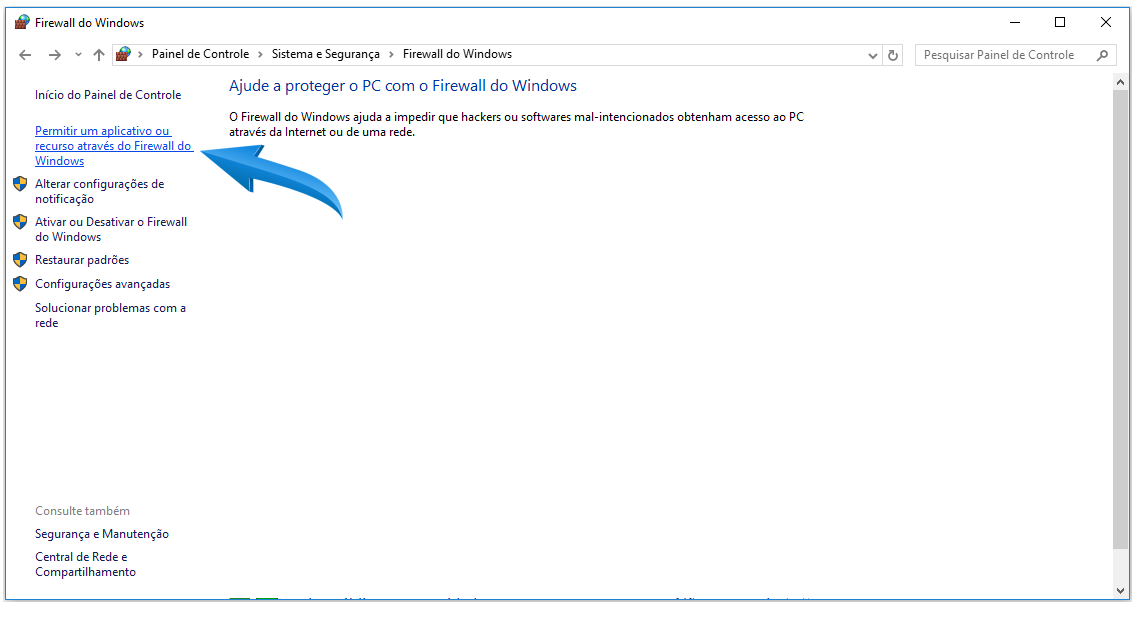Click the Firewall do Windows title icon

(22, 23)
